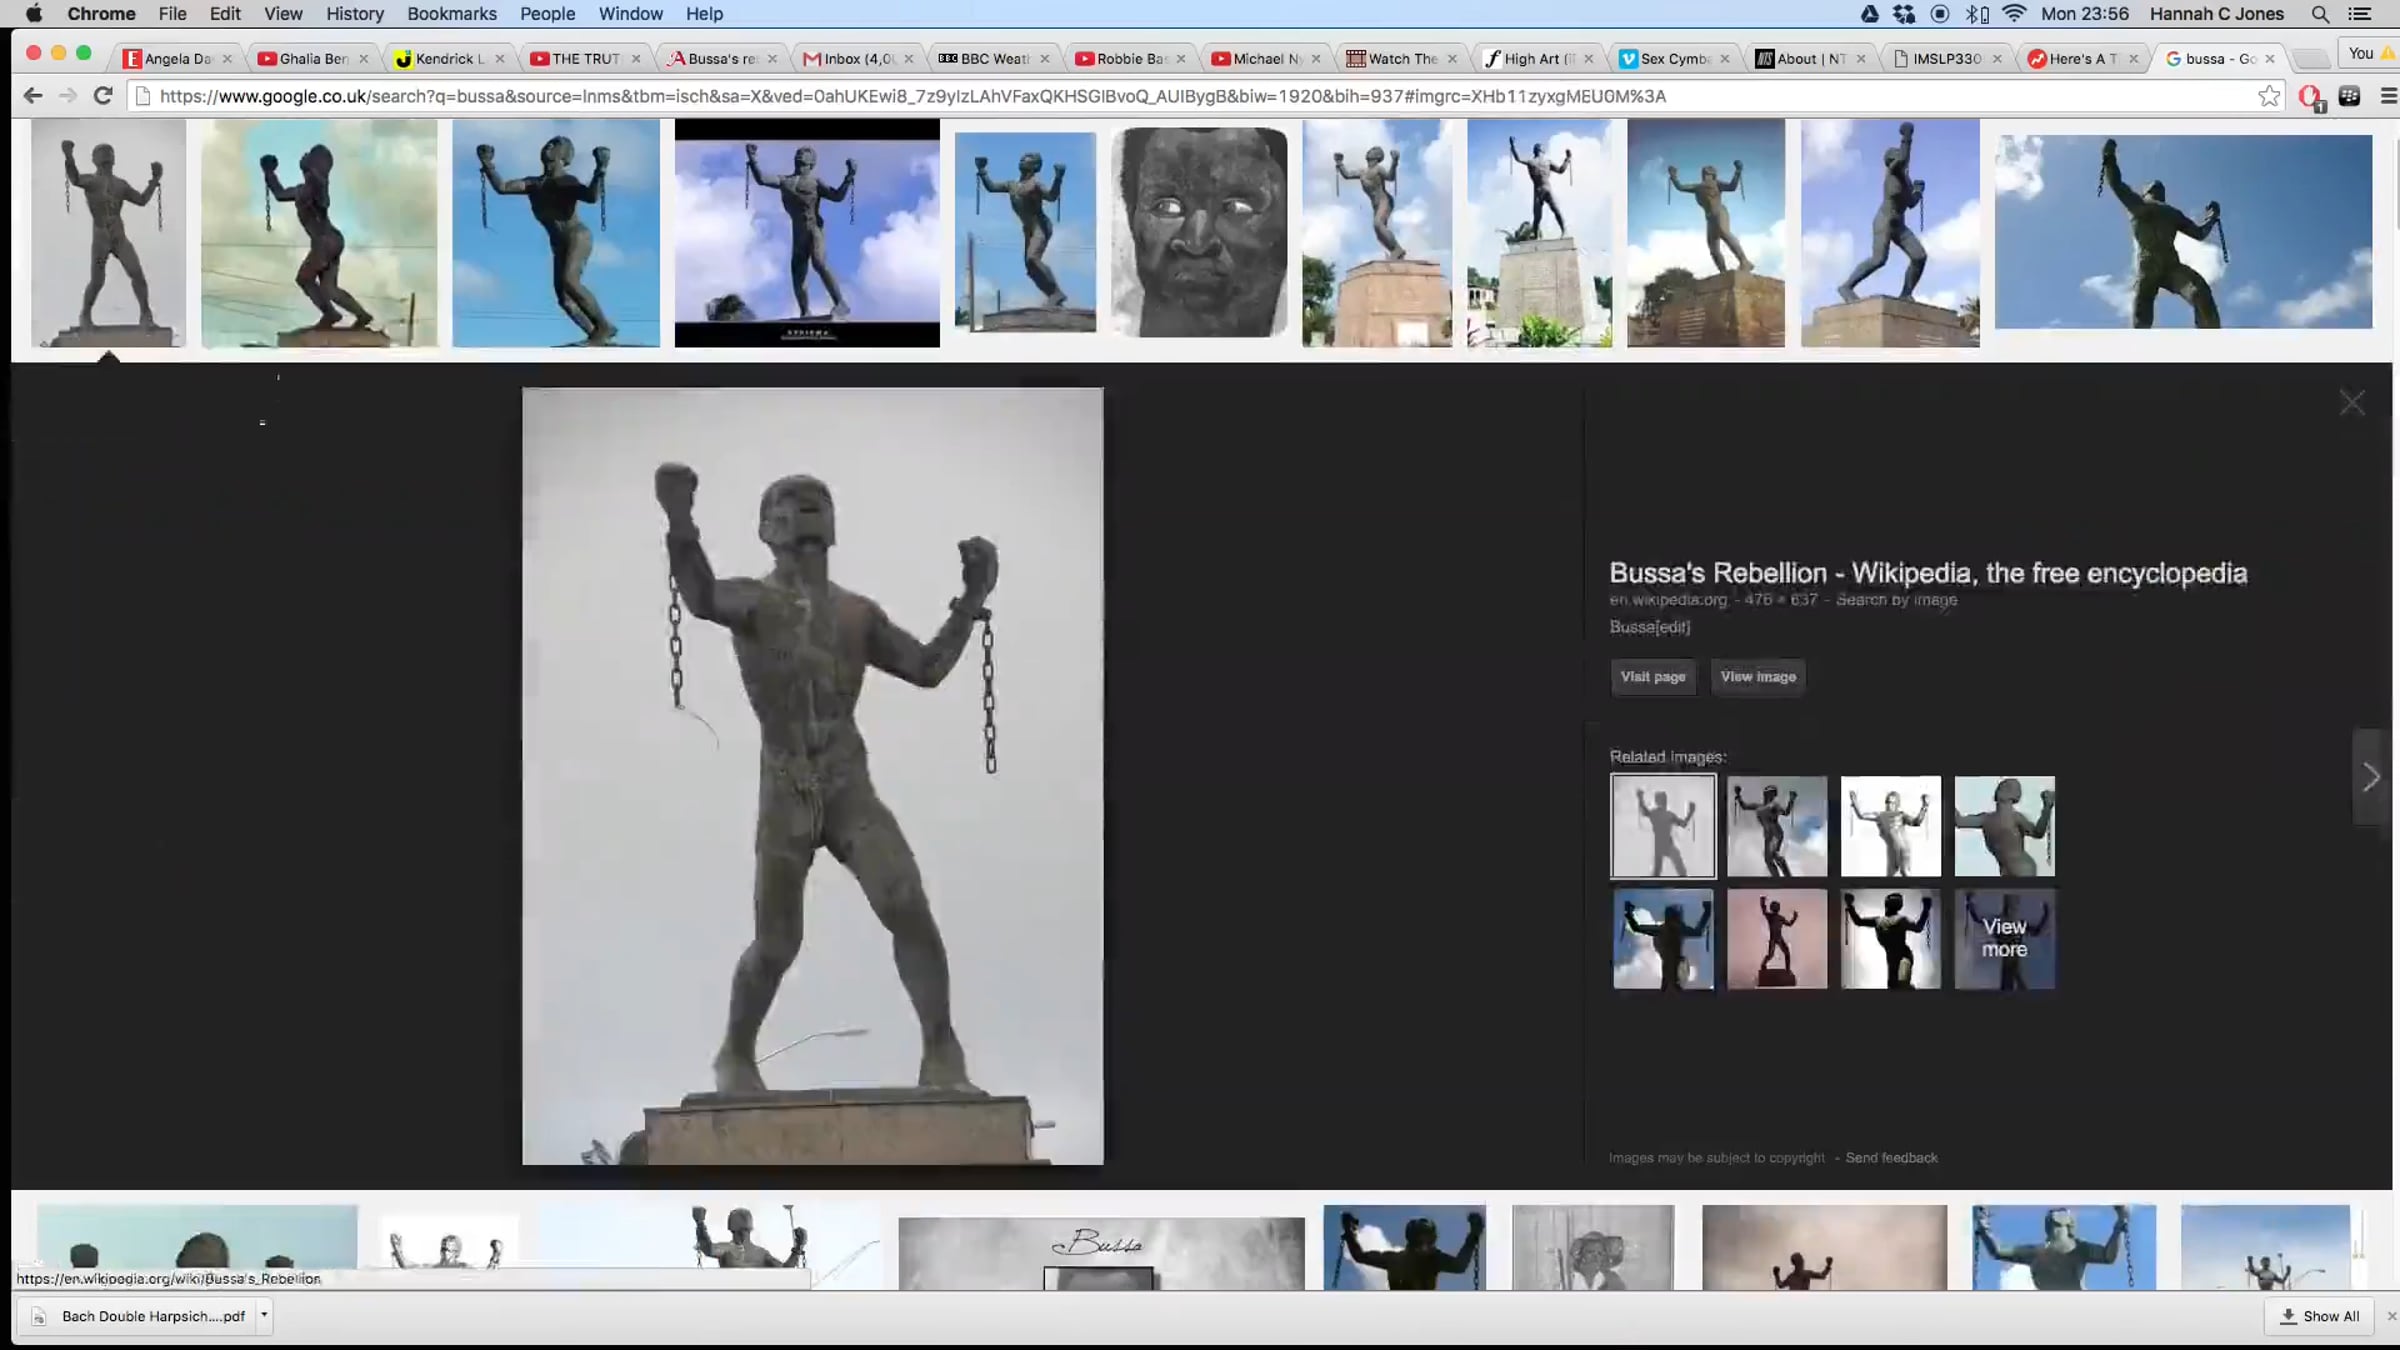Open the new tab button
Viewport: 2400px width, 1350px height.
tap(2309, 58)
